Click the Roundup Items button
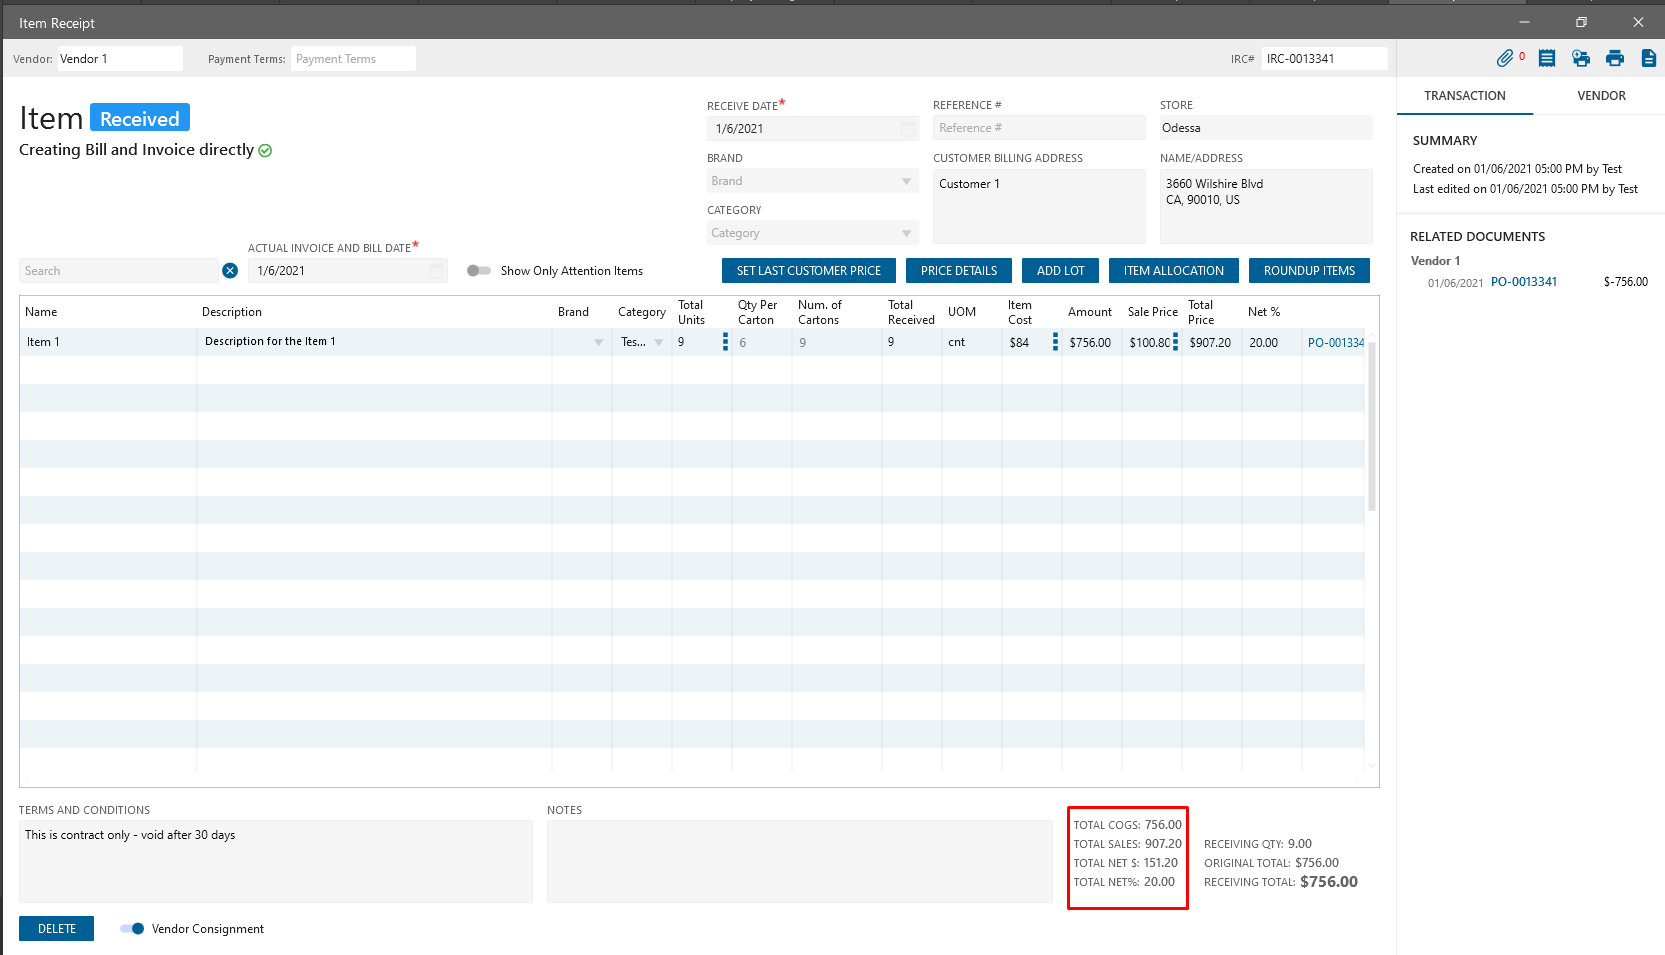The height and width of the screenshot is (955, 1665). [x=1309, y=271]
